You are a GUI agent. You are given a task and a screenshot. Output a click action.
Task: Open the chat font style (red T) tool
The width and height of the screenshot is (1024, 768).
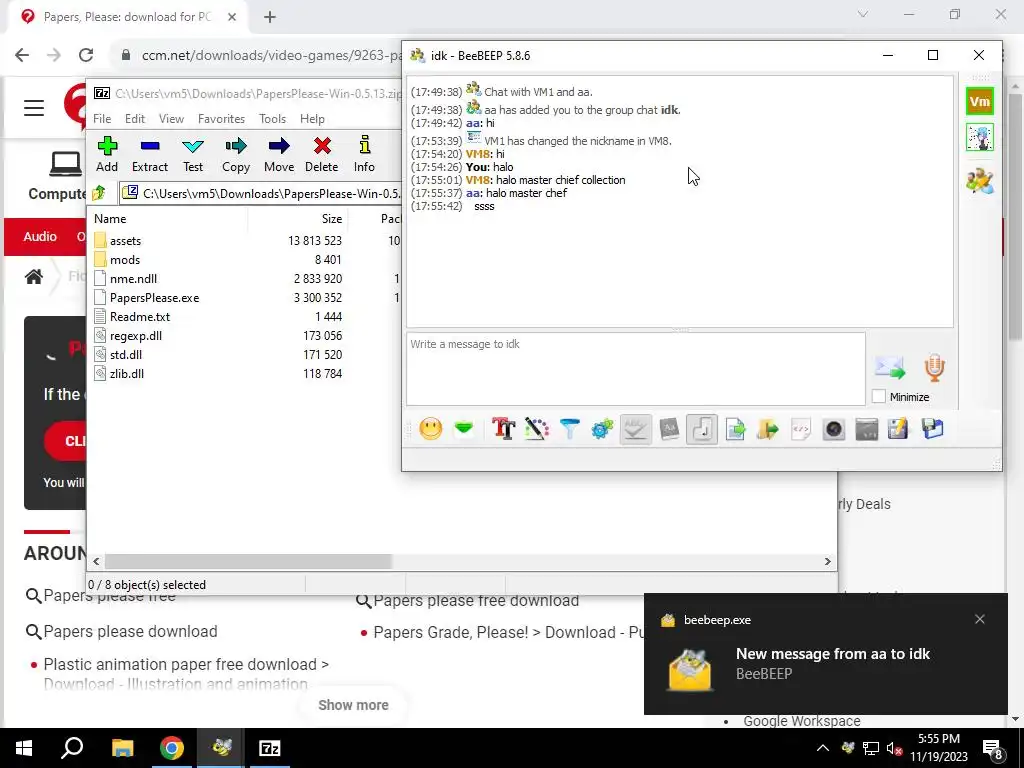pos(504,429)
